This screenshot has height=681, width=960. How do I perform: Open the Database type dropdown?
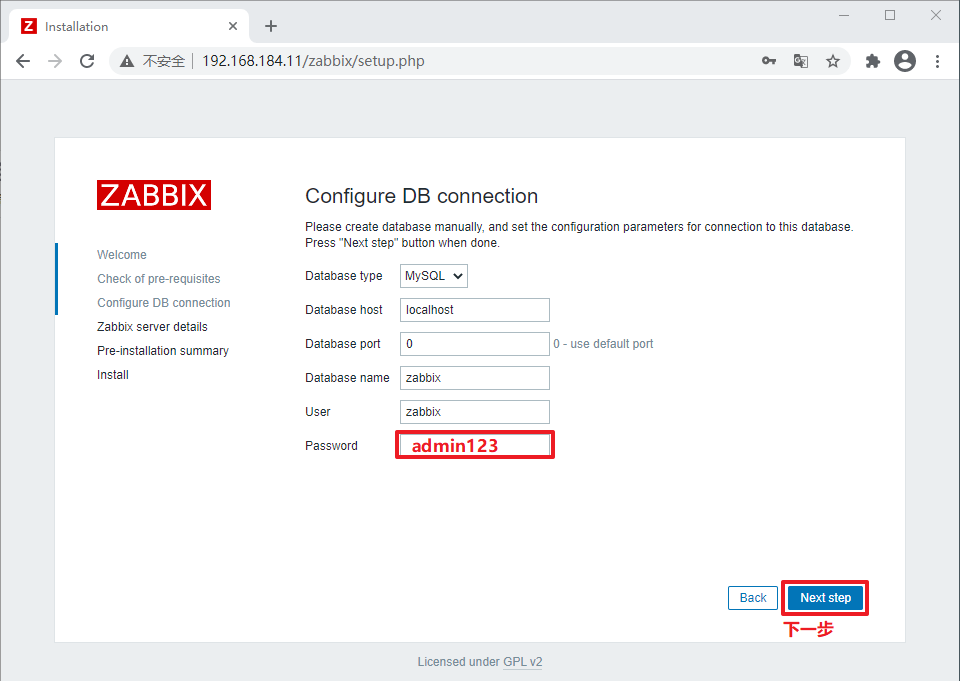tap(433, 276)
